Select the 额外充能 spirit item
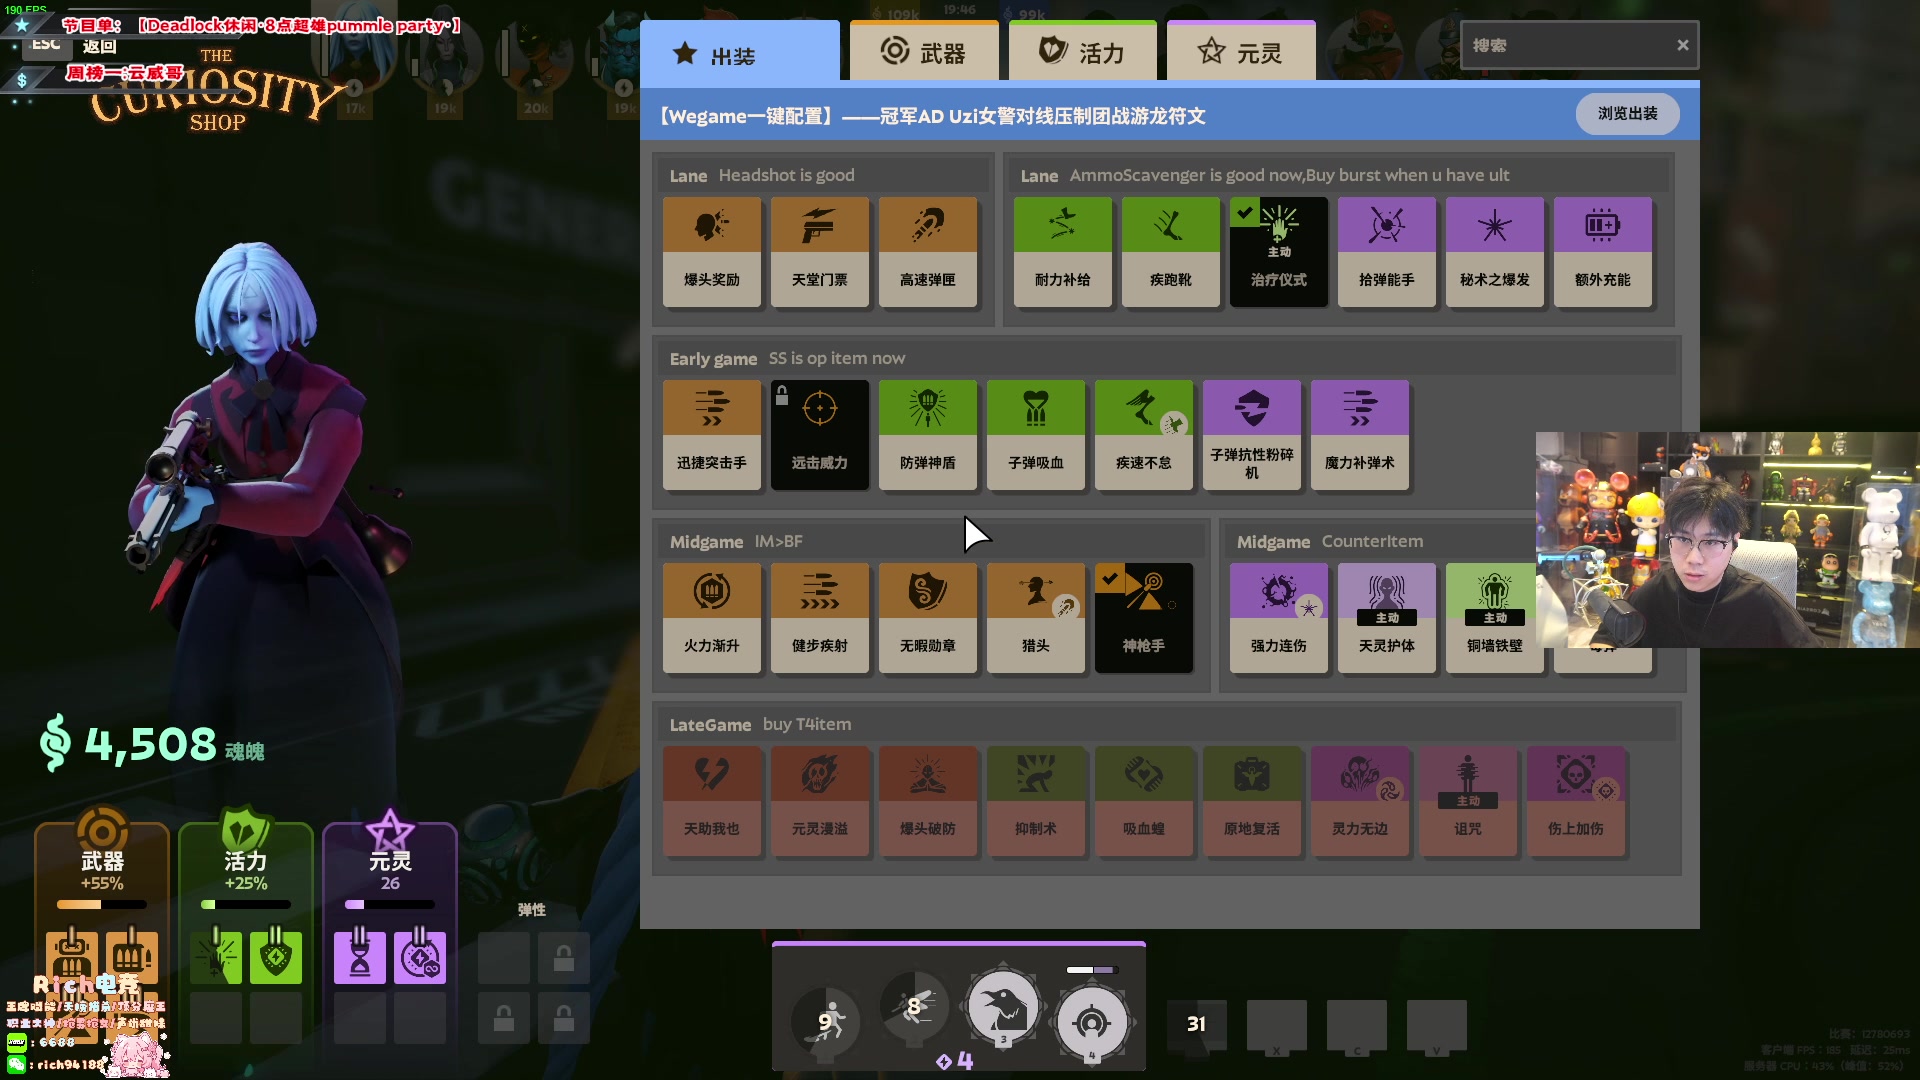This screenshot has width=1920, height=1080. [x=1602, y=251]
